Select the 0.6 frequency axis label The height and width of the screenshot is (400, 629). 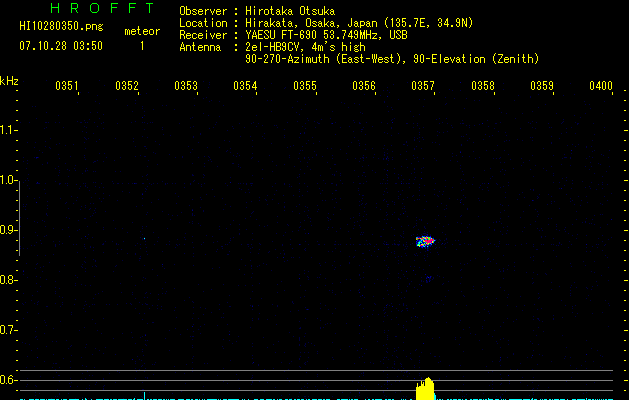tap(8, 380)
